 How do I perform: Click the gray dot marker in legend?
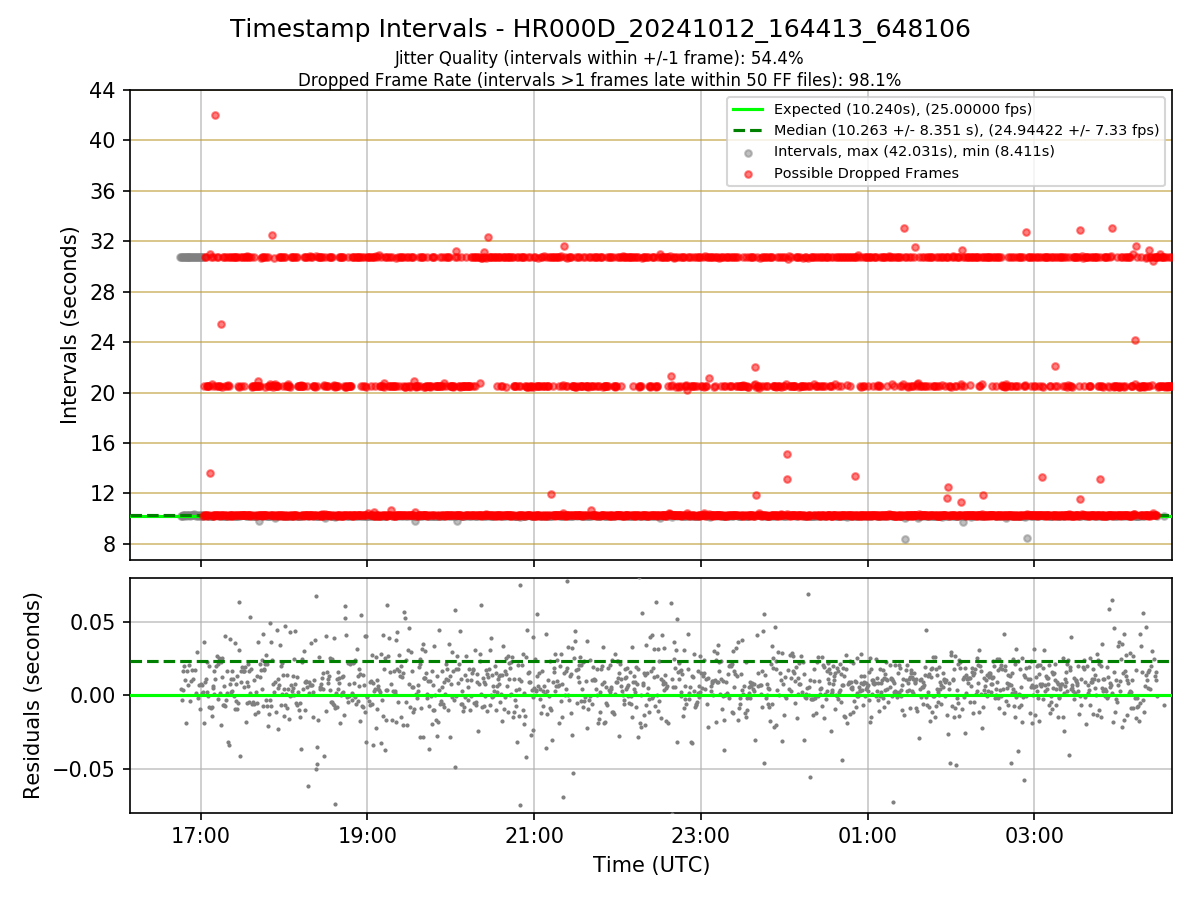click(748, 152)
